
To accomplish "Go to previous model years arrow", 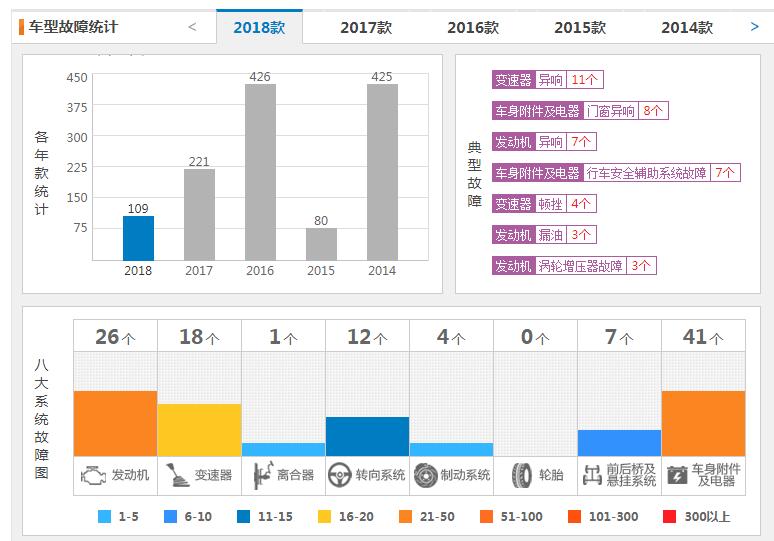I will click(x=193, y=27).
